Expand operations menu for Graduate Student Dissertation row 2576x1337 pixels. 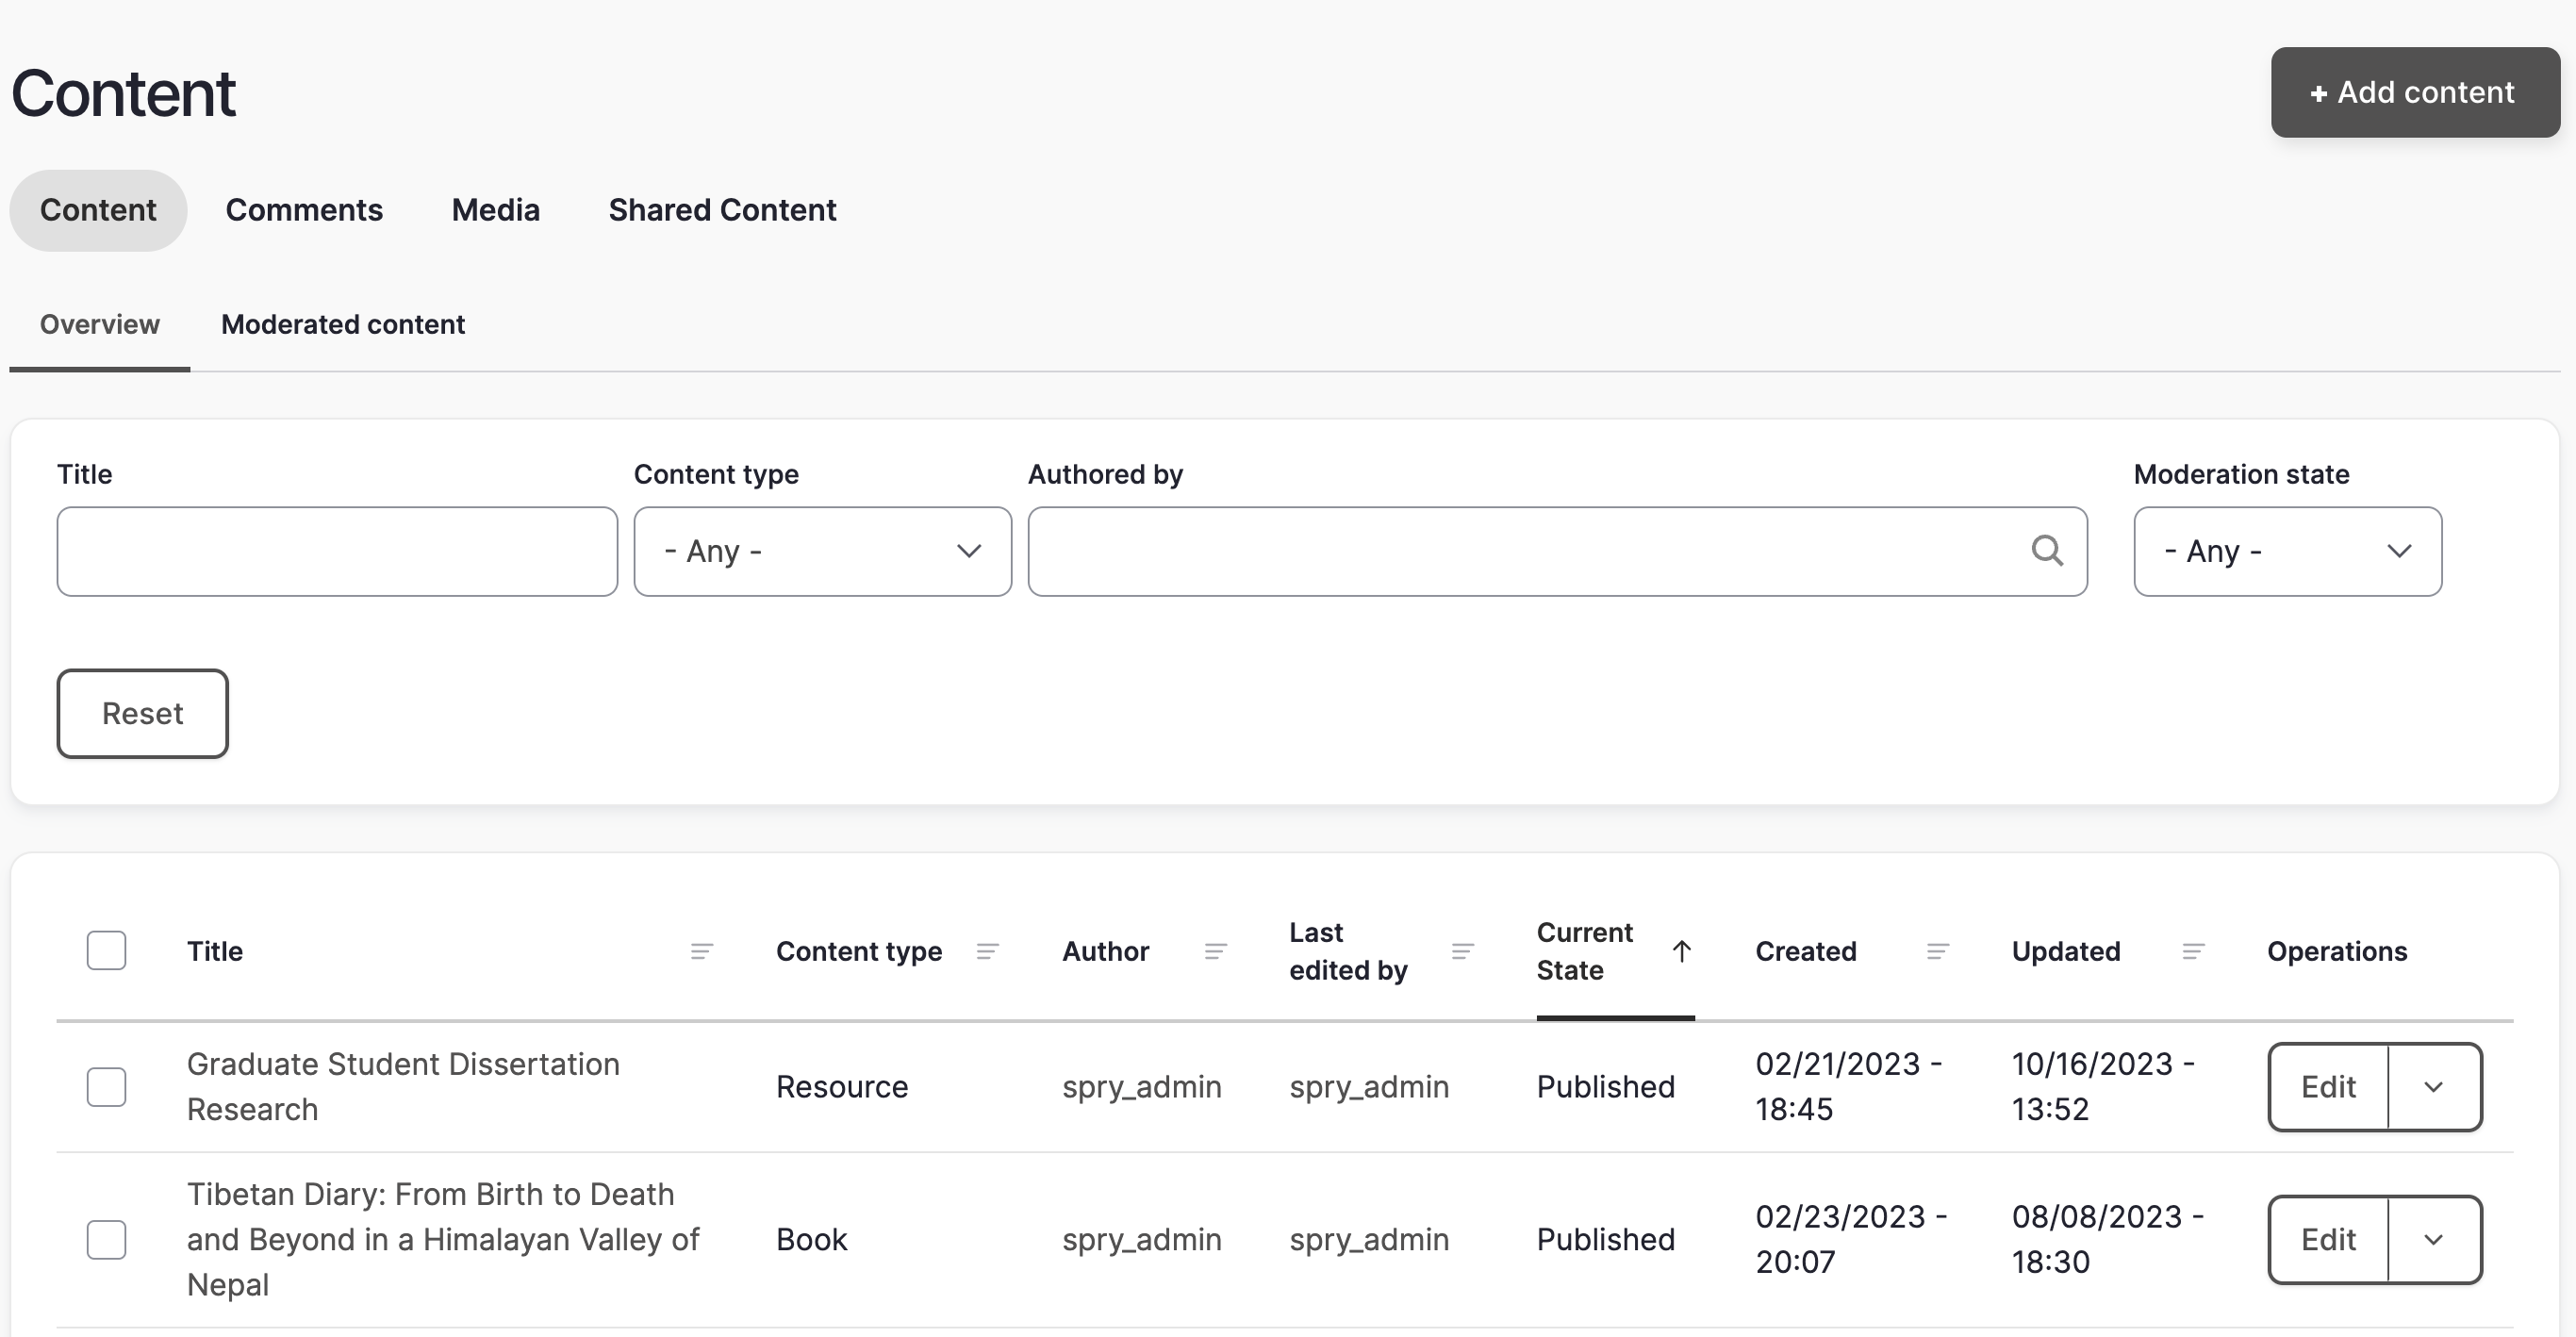2434,1087
